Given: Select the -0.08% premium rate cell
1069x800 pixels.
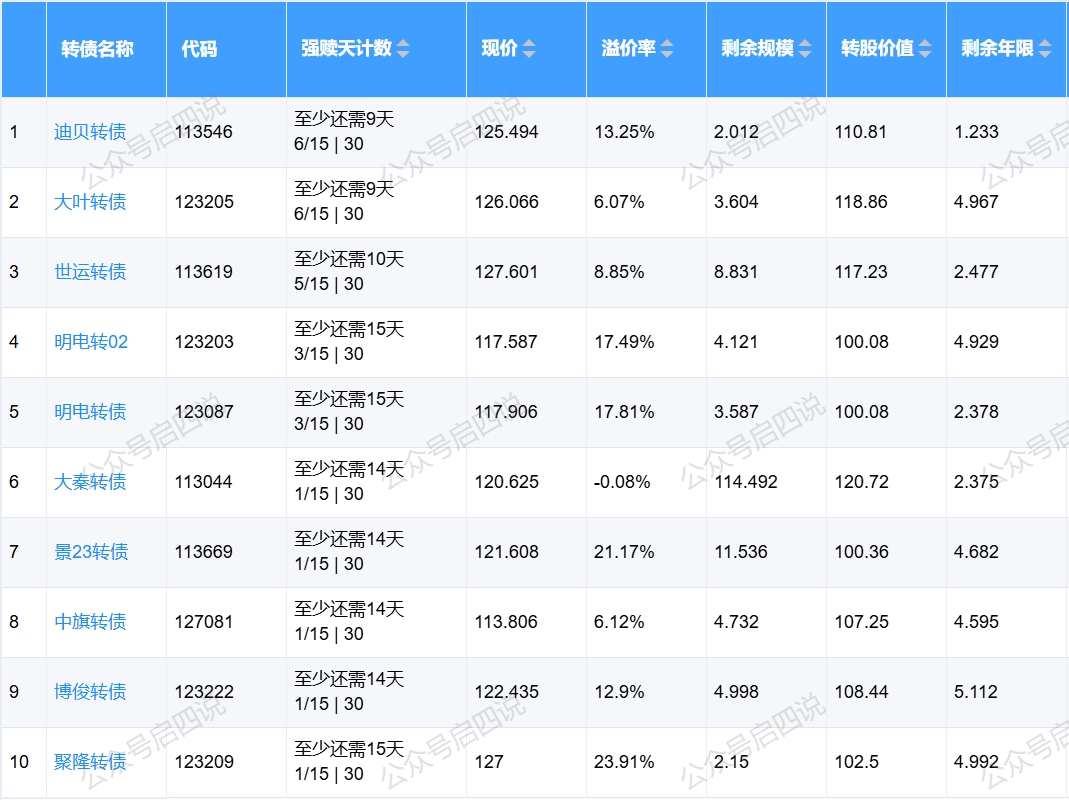Looking at the screenshot, I should coord(622,482).
